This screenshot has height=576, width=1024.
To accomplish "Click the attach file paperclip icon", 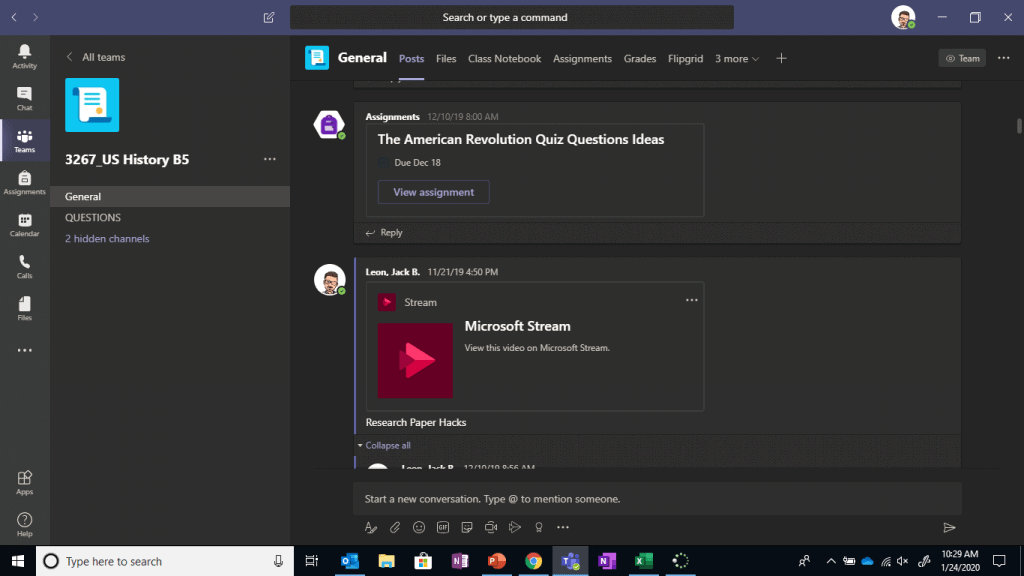I will (395, 527).
